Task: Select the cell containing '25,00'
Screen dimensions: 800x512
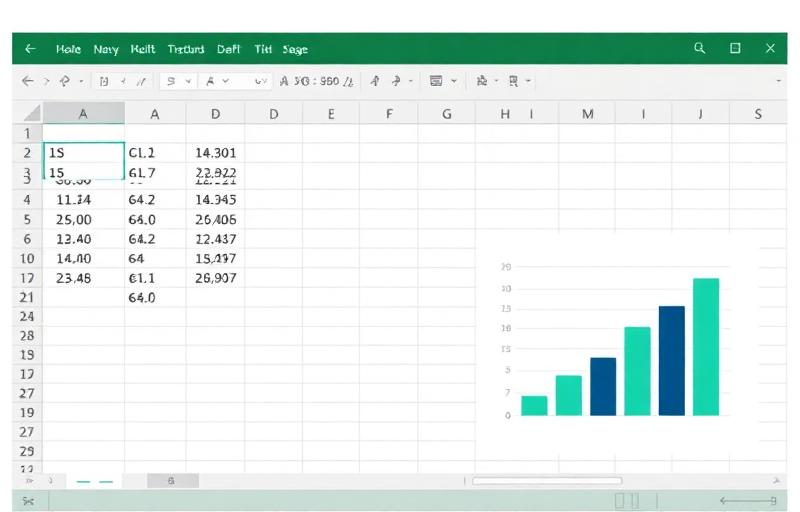Action: [84, 220]
